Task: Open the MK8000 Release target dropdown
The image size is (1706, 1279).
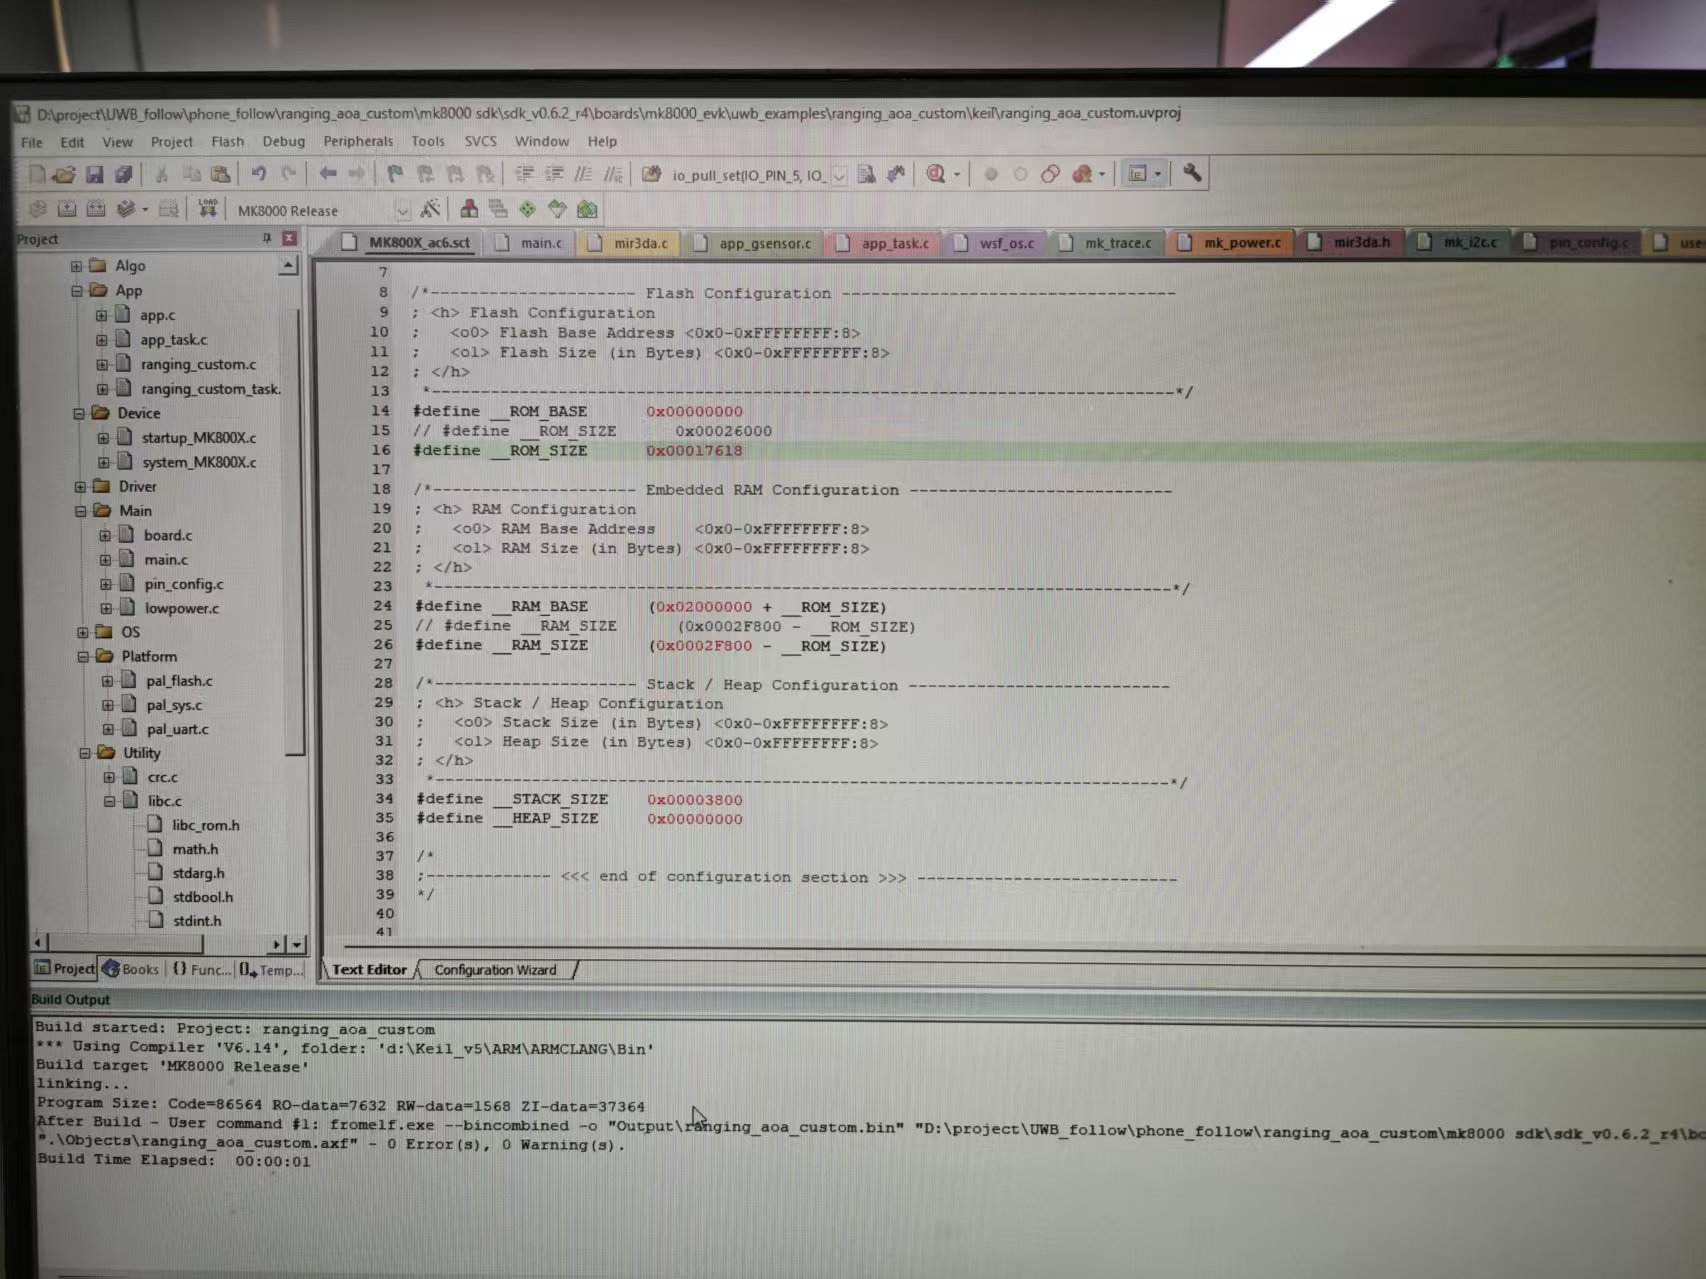Action: point(402,210)
